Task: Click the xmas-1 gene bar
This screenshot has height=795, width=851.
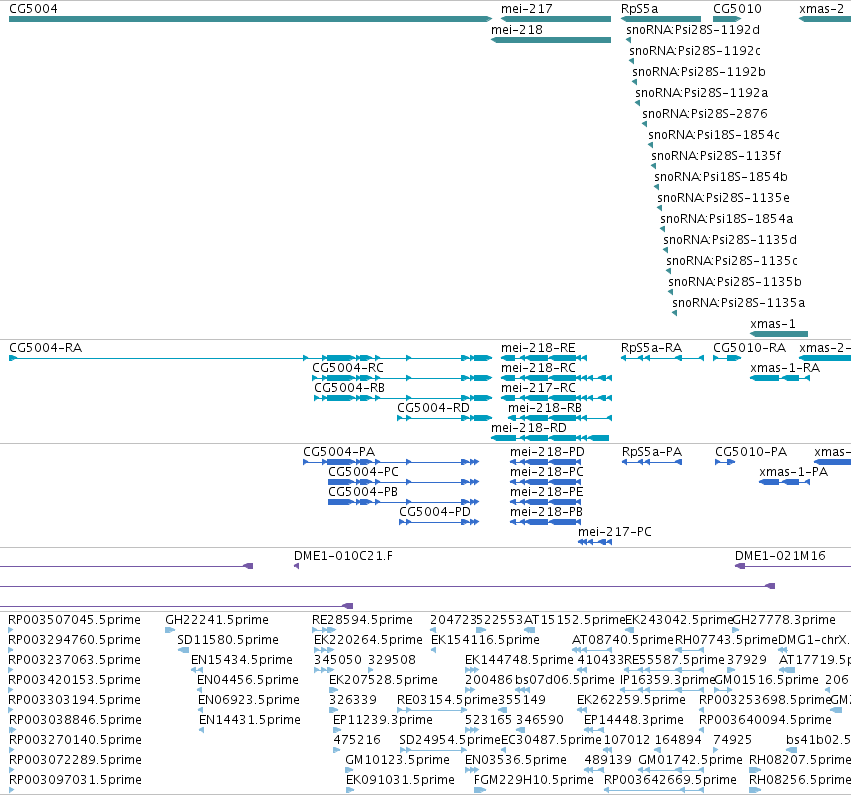Action: click(779, 334)
